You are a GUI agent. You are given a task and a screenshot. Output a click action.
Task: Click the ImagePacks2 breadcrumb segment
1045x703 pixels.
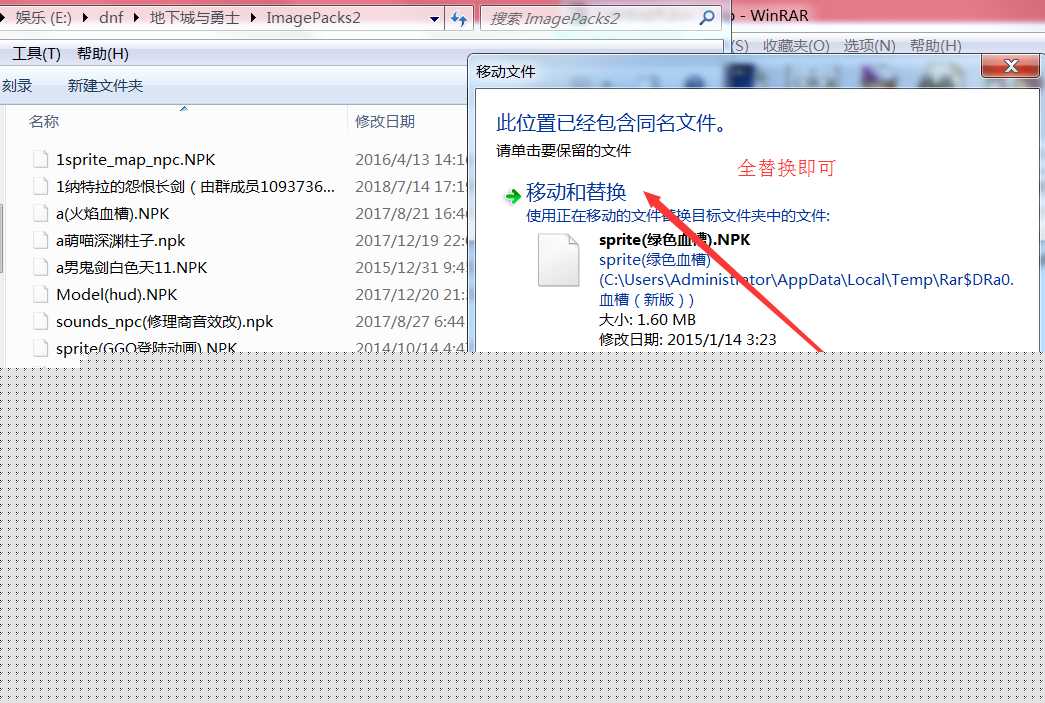coord(313,18)
